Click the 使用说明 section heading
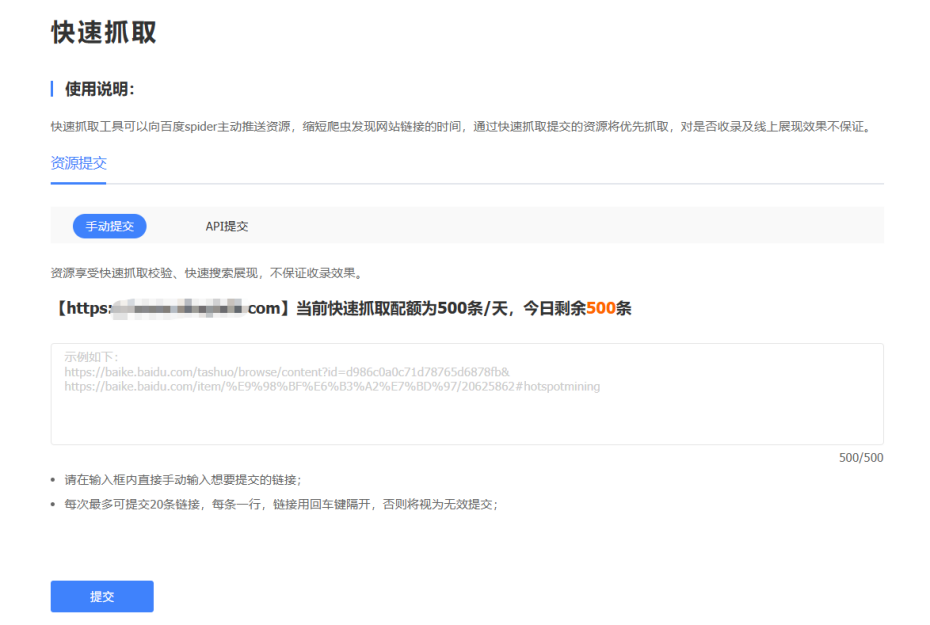 point(99,89)
